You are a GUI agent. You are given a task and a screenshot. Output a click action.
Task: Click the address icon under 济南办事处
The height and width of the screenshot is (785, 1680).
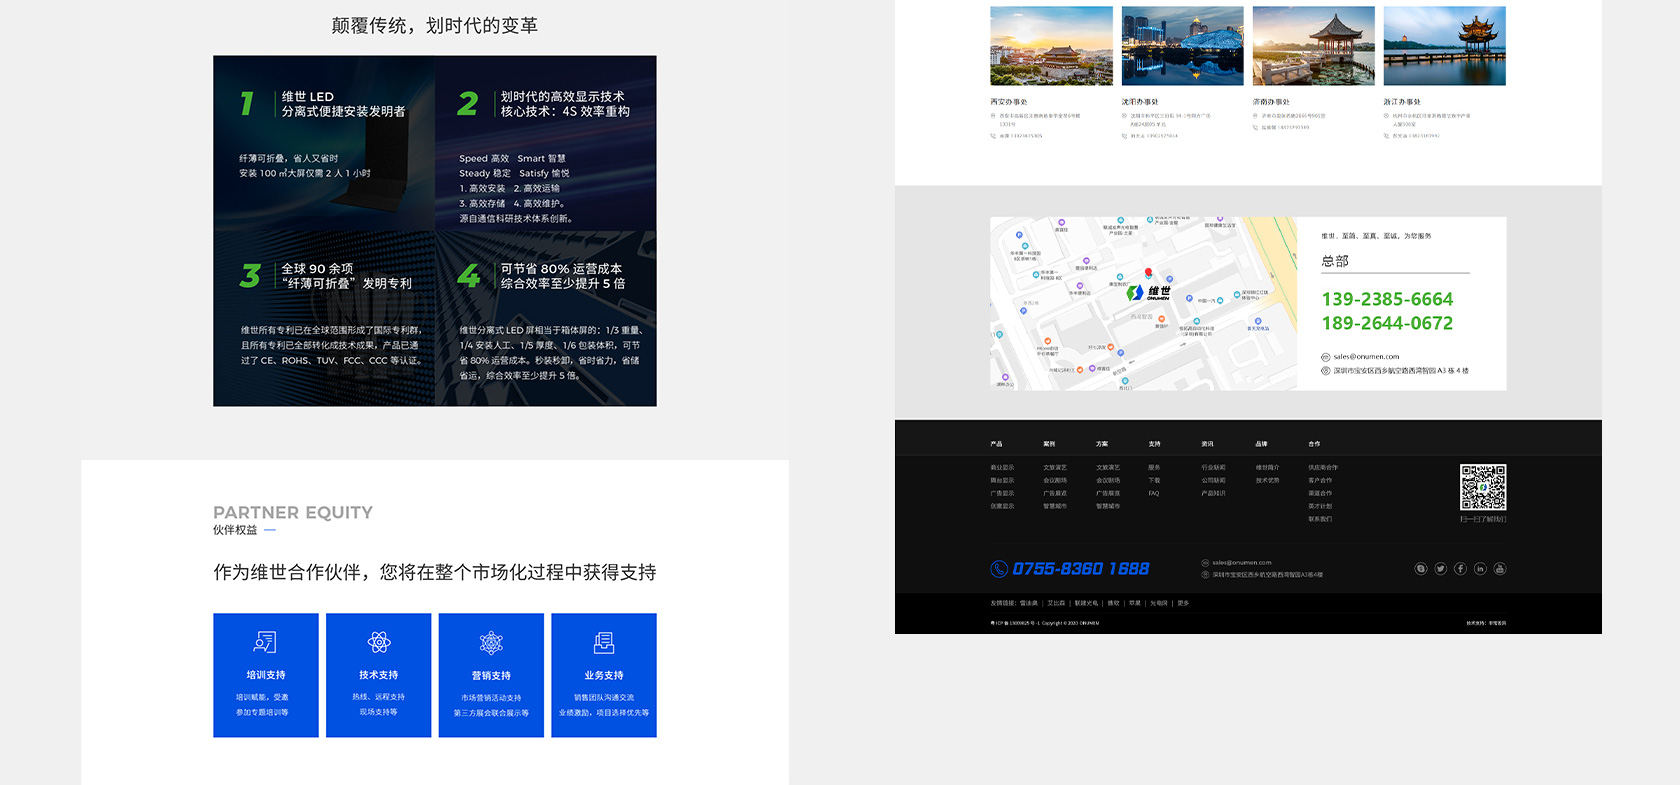1256,116
